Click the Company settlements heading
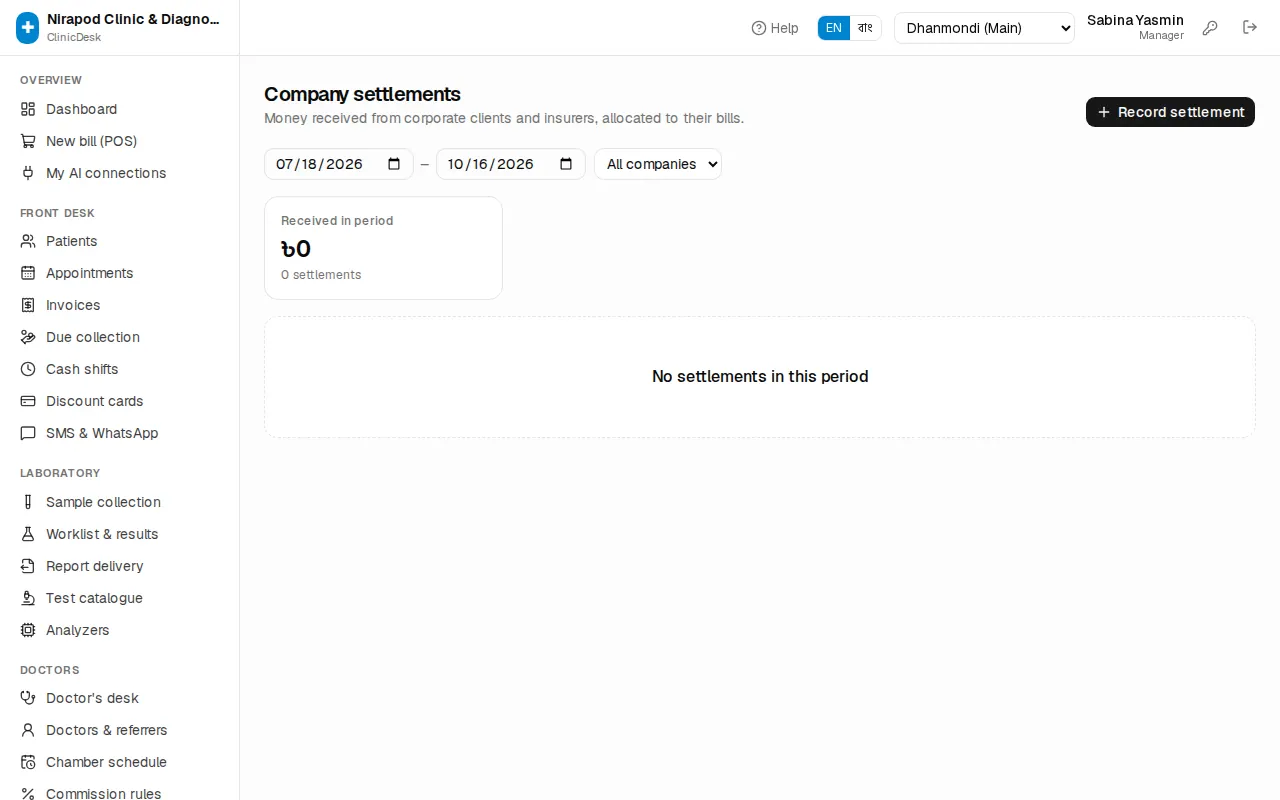 click(x=362, y=94)
